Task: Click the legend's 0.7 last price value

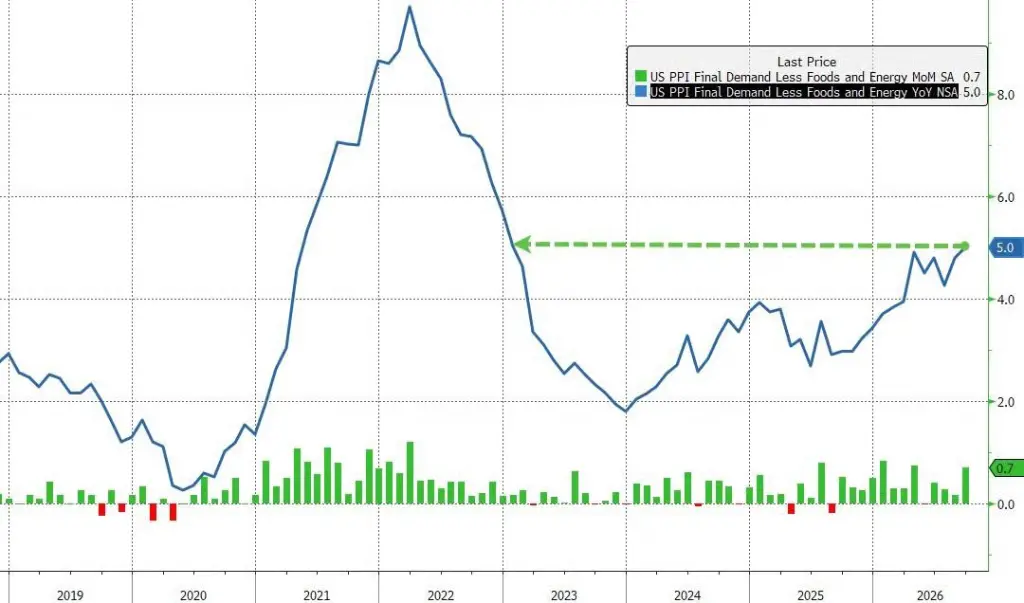Action: click(x=972, y=77)
